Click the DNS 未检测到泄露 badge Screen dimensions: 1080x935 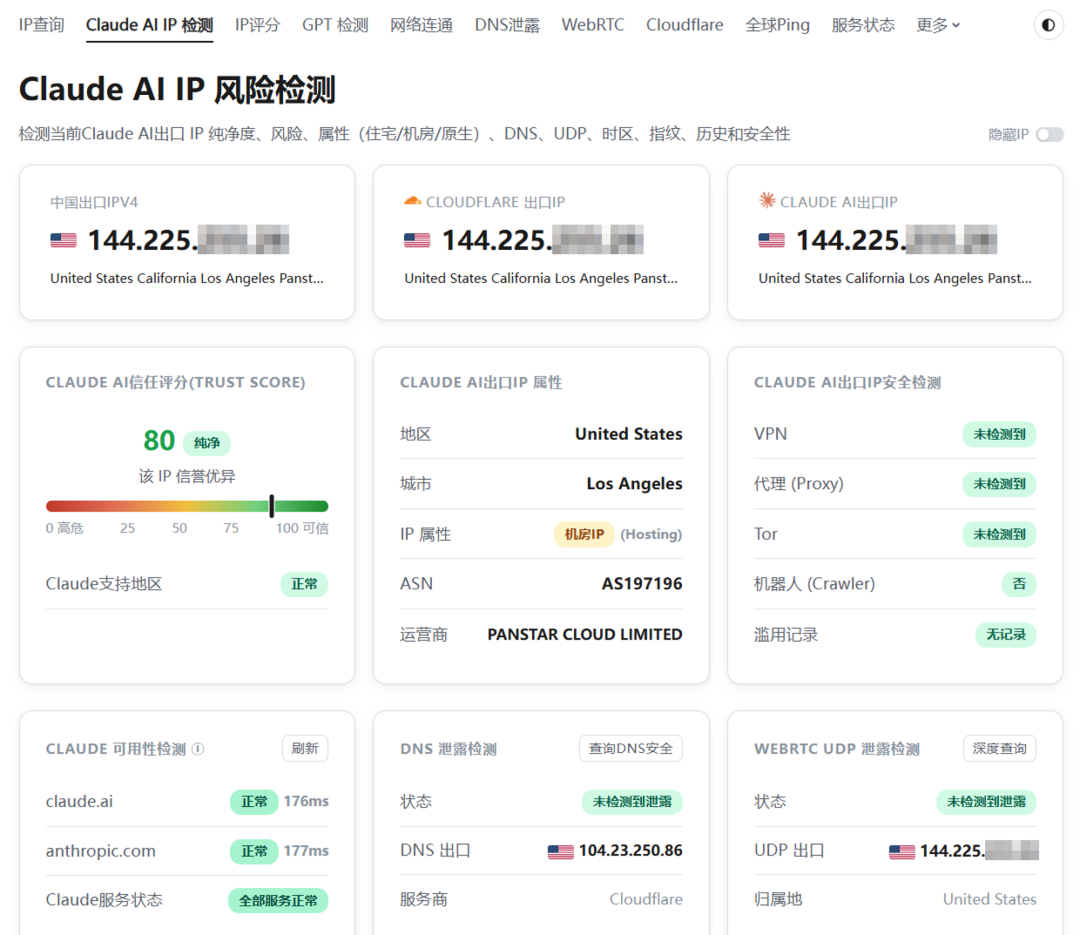pos(632,802)
